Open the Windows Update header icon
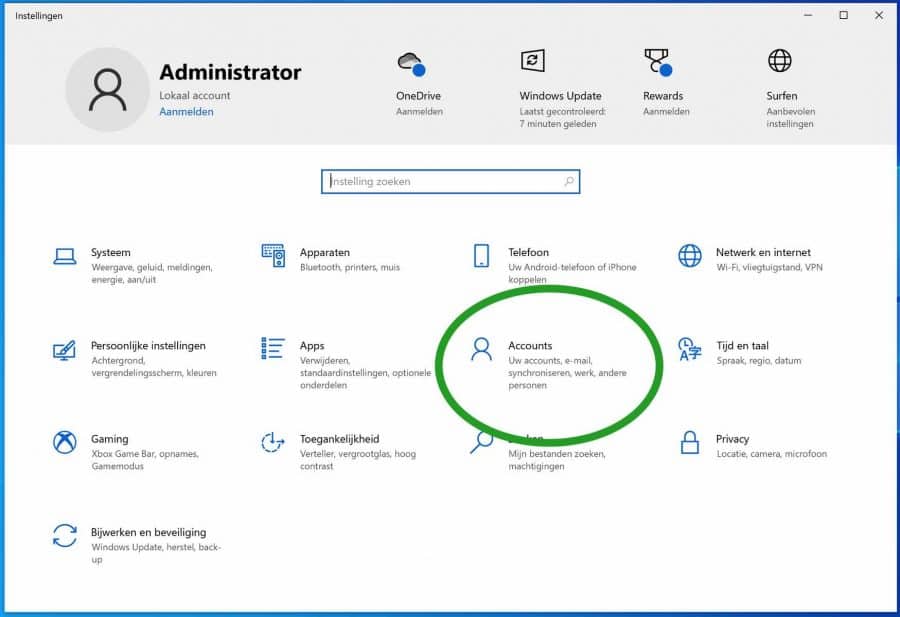 (x=533, y=60)
